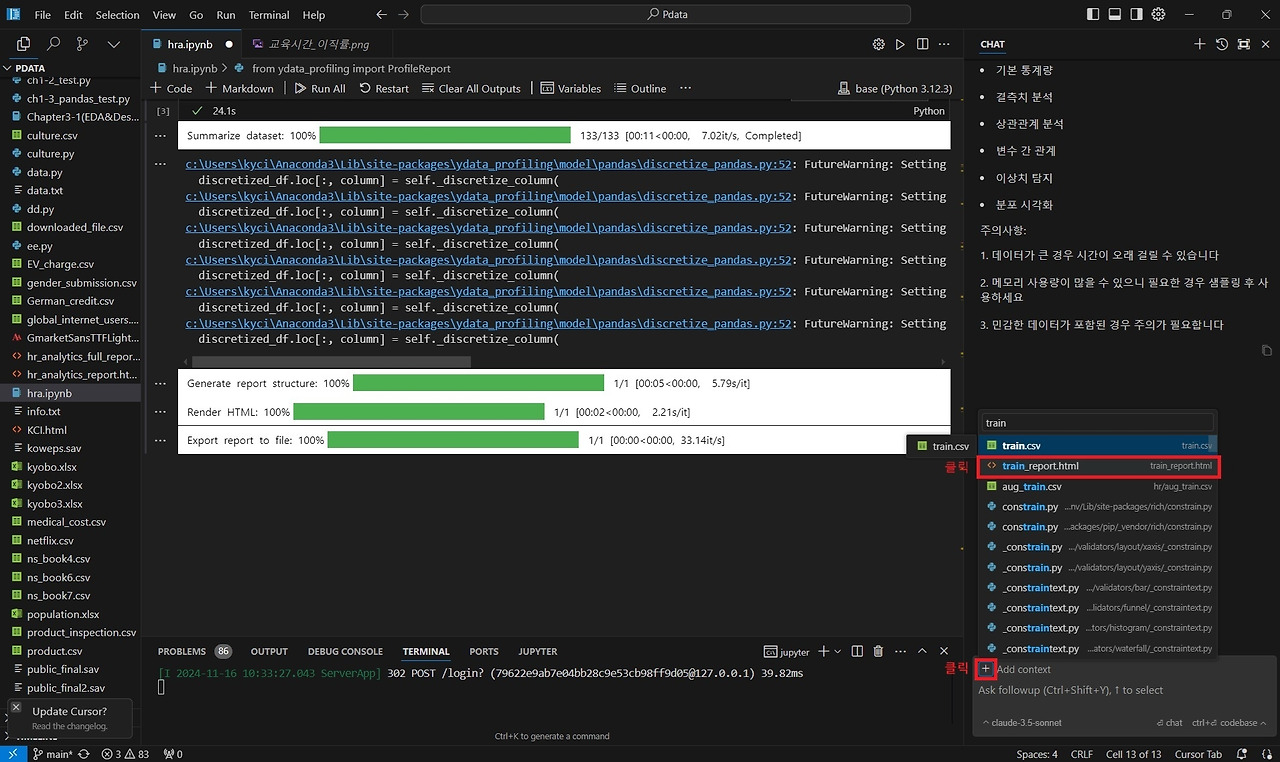Go forward with the navigation arrow
Image resolution: width=1280 pixels, height=762 pixels.
tap(403, 15)
